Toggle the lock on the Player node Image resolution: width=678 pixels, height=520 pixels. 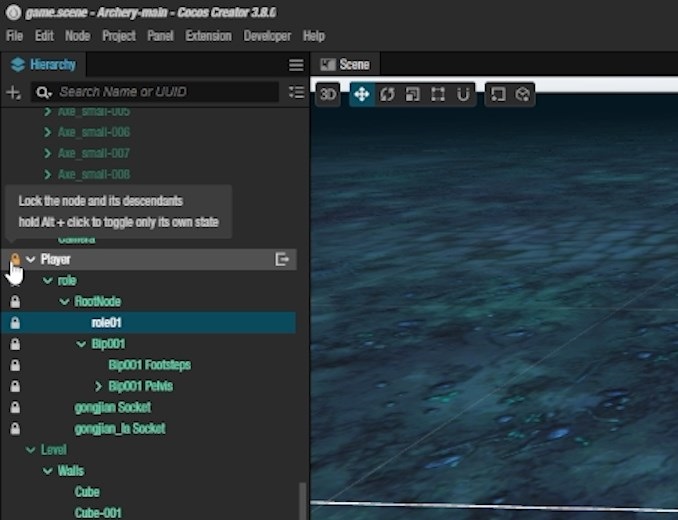point(15,260)
